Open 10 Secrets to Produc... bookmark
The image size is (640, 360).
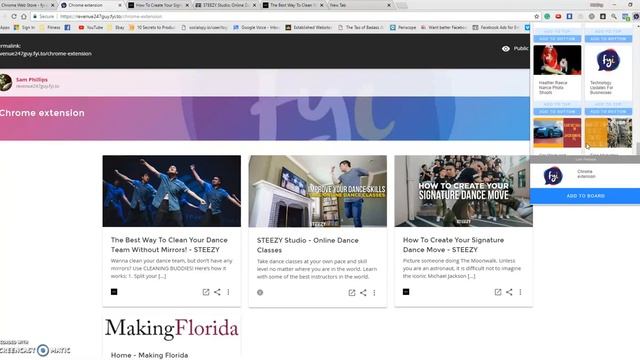click(x=152, y=27)
